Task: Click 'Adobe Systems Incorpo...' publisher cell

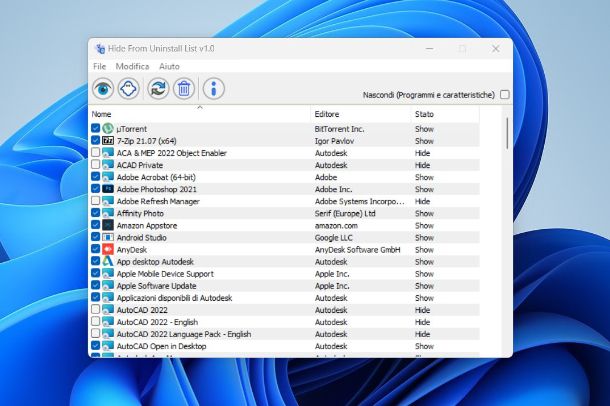Action: pyautogui.click(x=360, y=201)
